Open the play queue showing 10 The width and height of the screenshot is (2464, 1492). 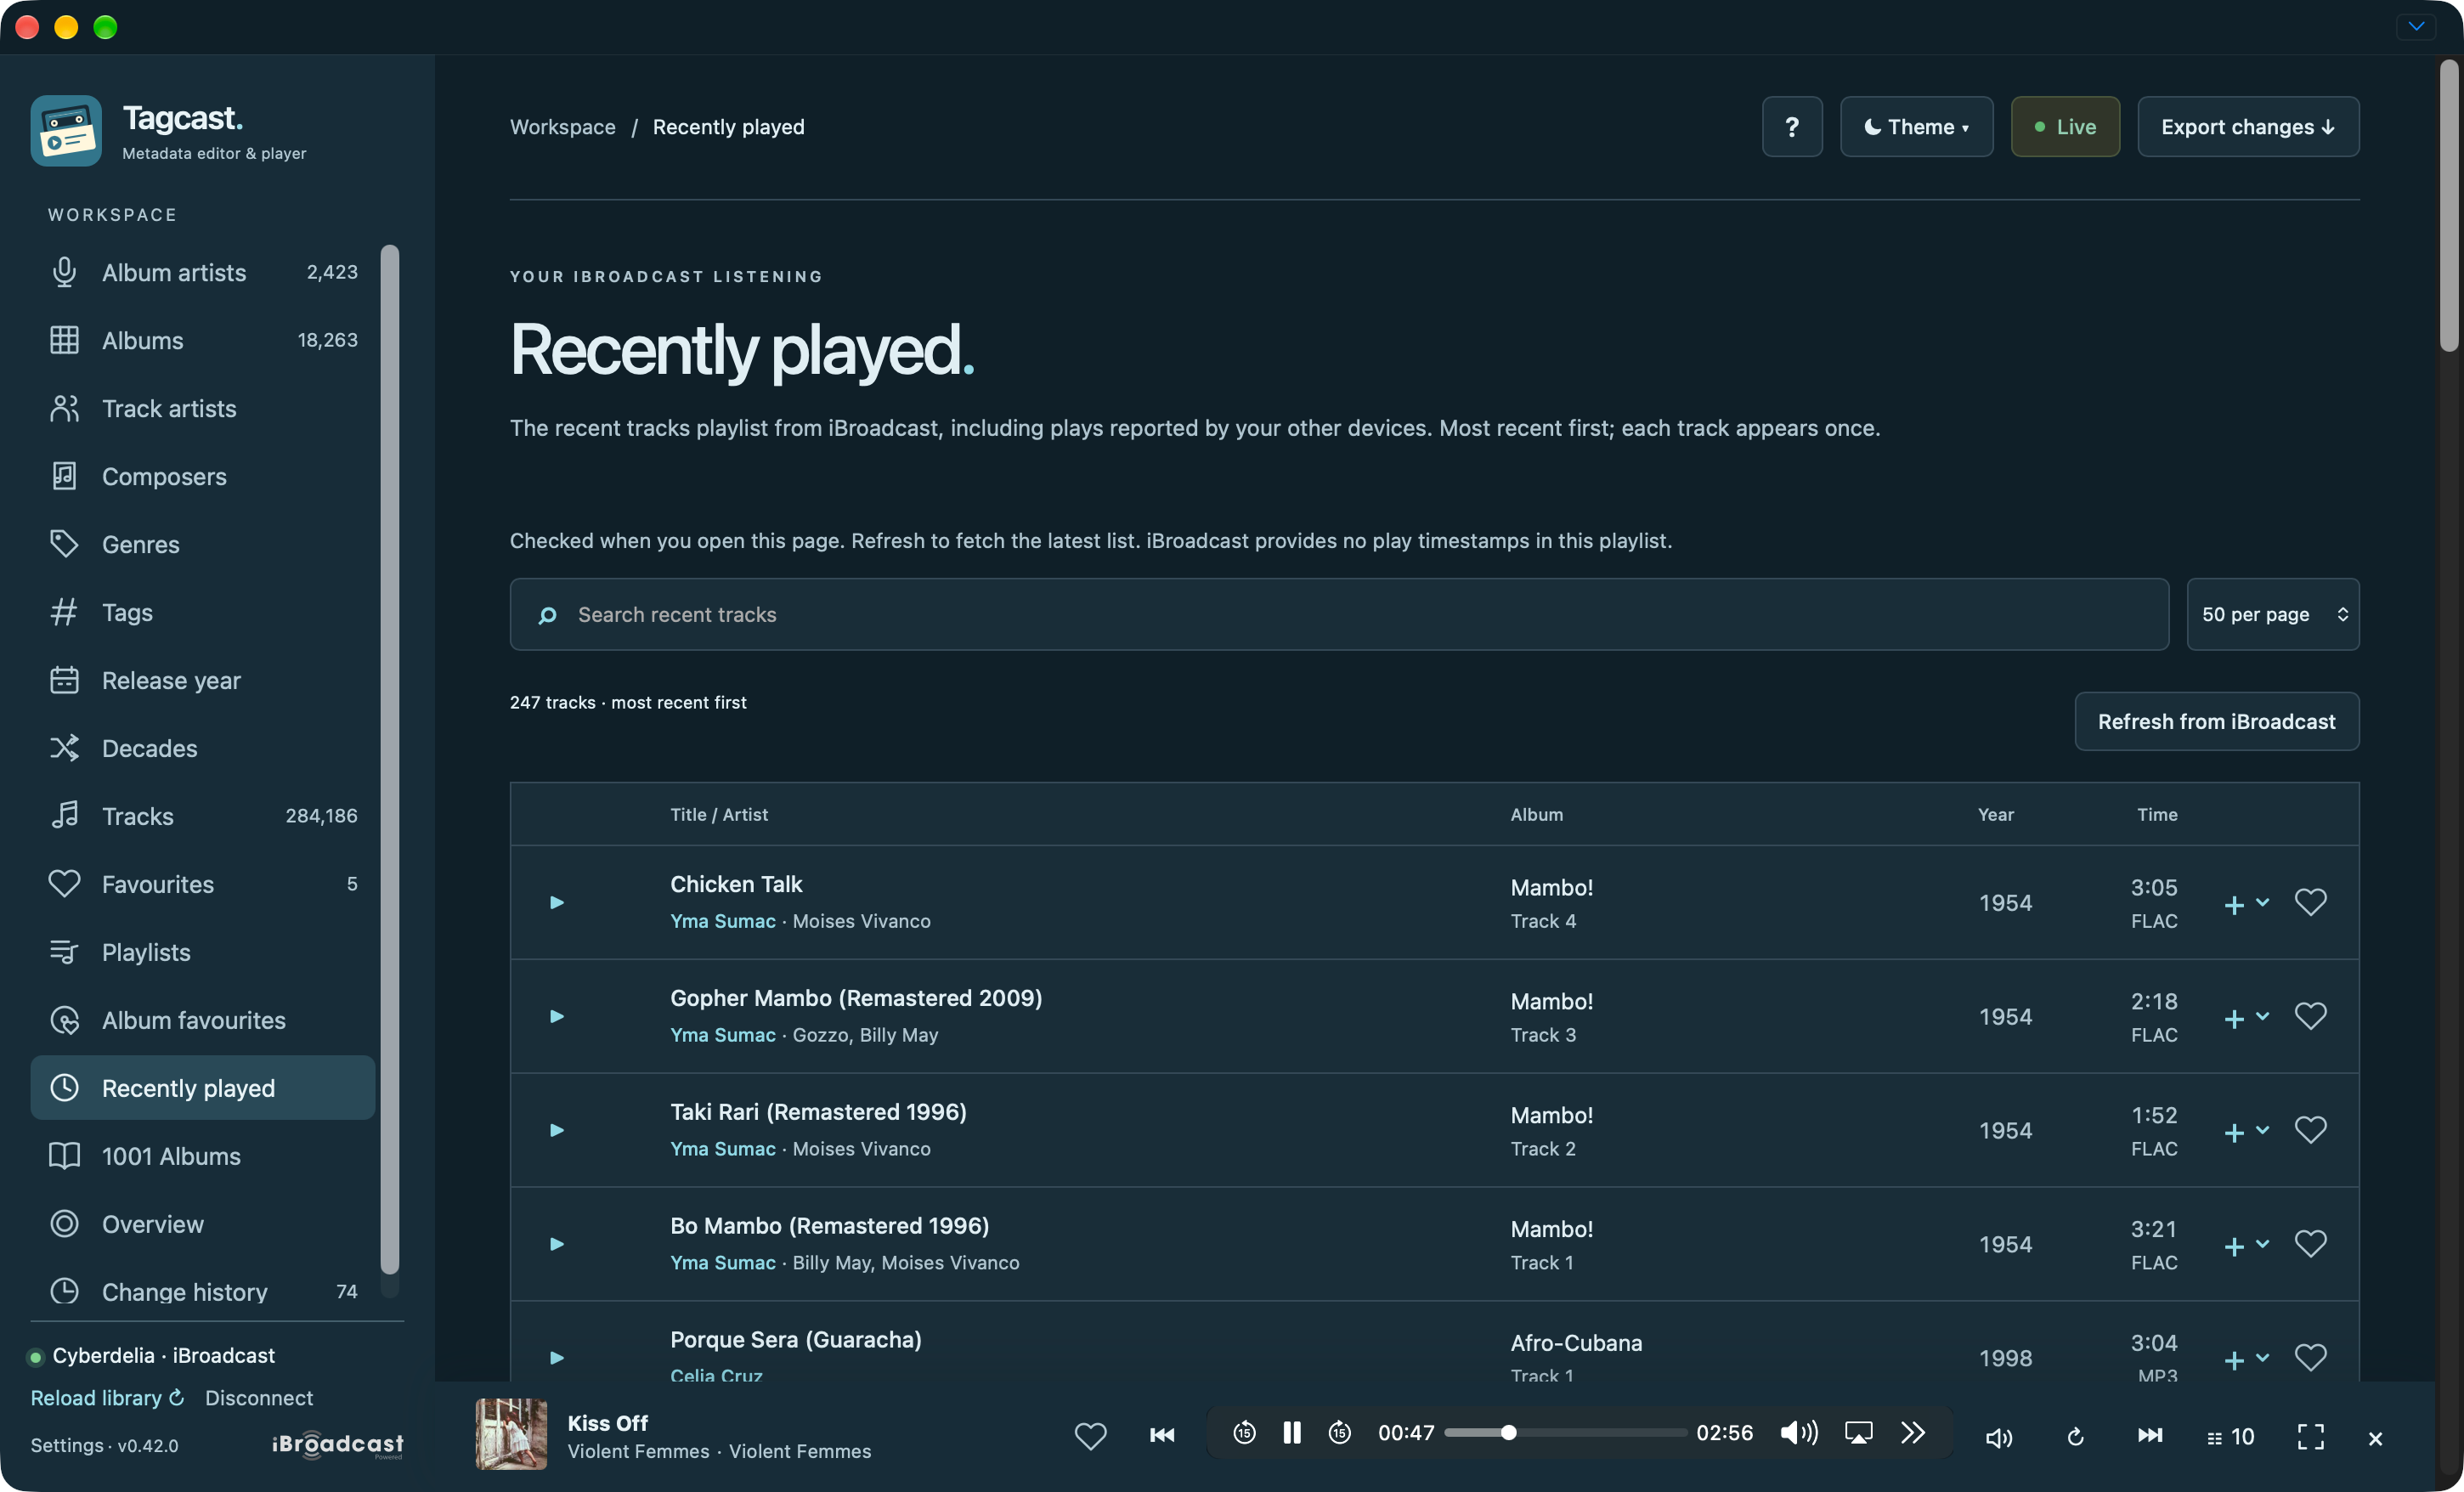pyautogui.click(x=2230, y=1437)
